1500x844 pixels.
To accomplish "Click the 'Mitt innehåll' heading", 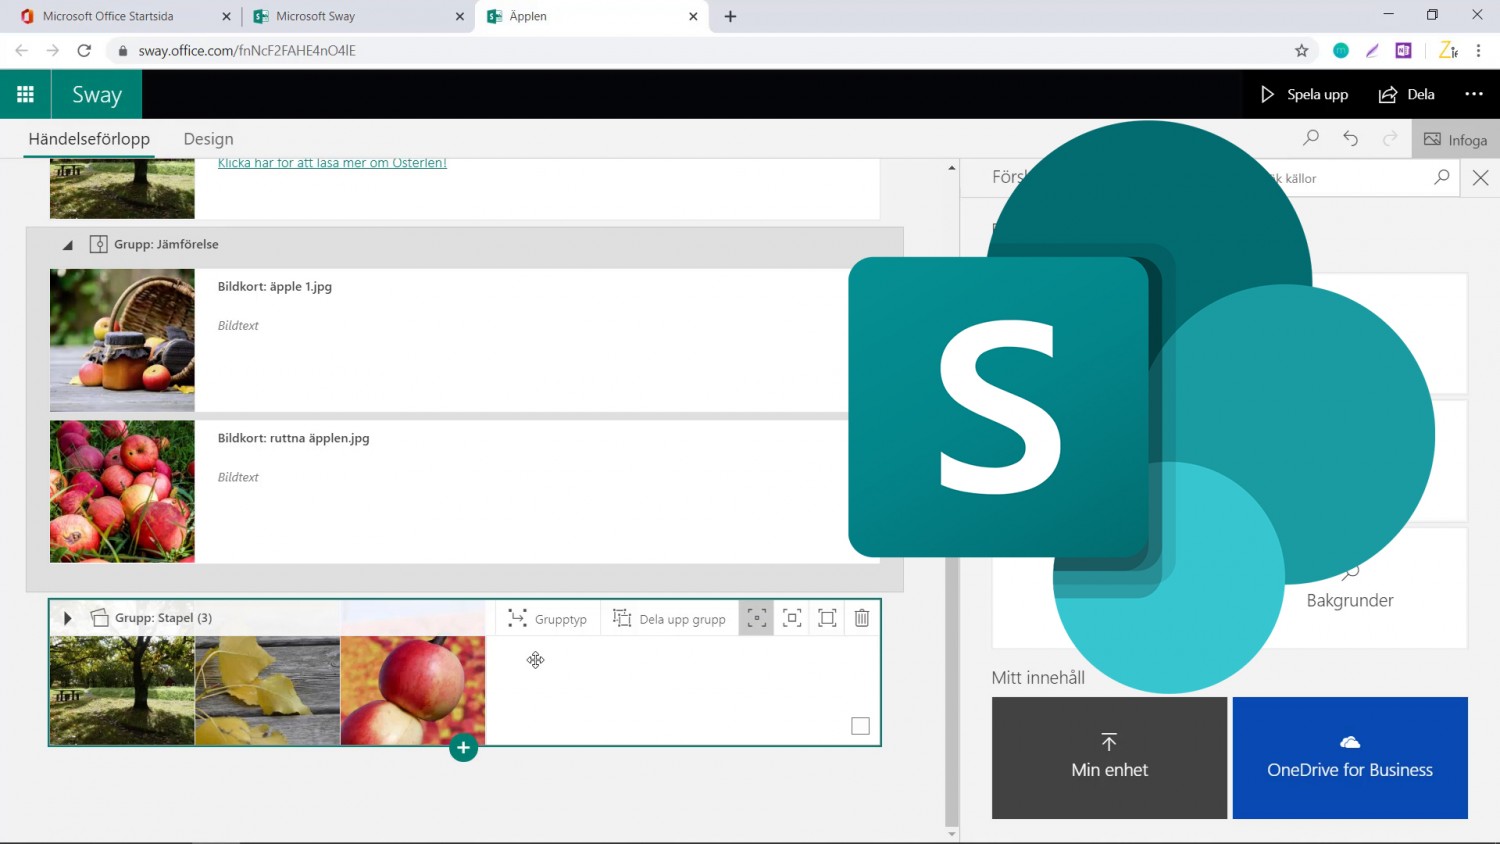I will pyautogui.click(x=1038, y=677).
